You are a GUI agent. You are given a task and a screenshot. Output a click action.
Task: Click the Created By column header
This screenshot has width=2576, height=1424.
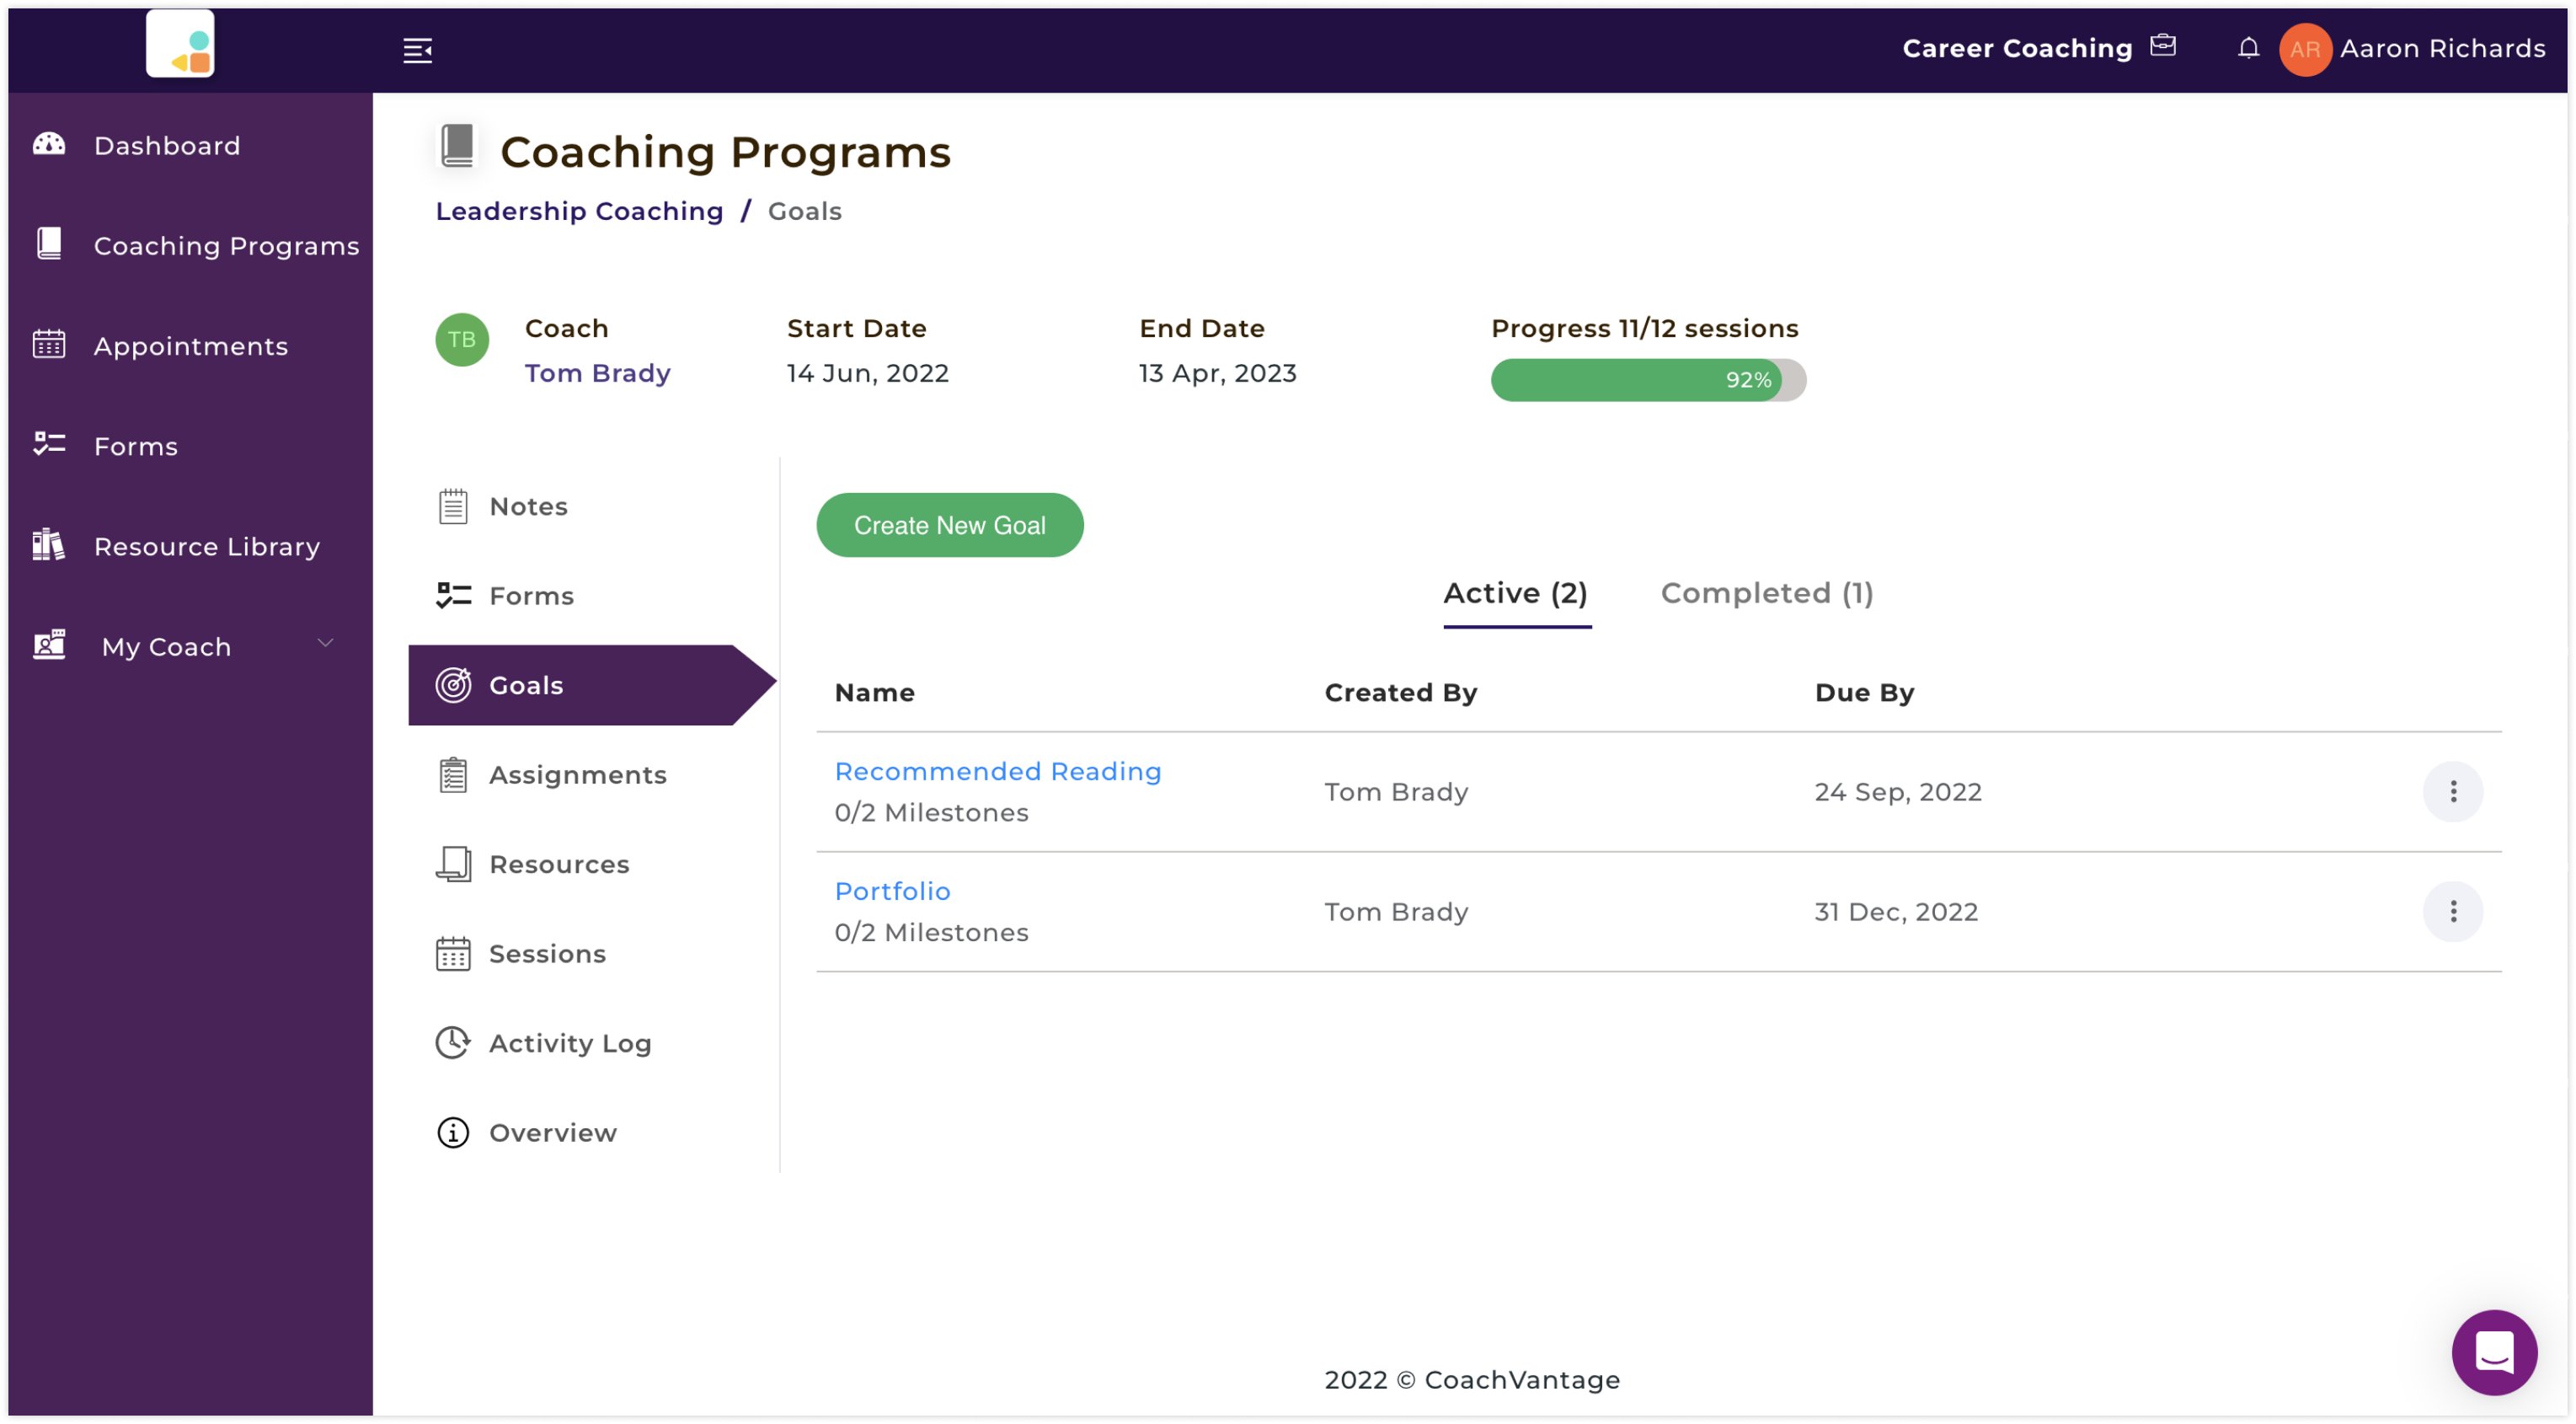coord(1400,692)
